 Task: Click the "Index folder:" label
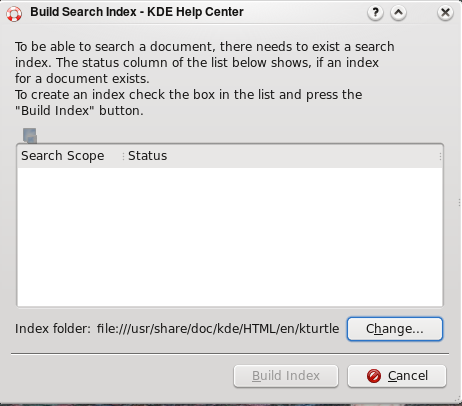point(53,329)
